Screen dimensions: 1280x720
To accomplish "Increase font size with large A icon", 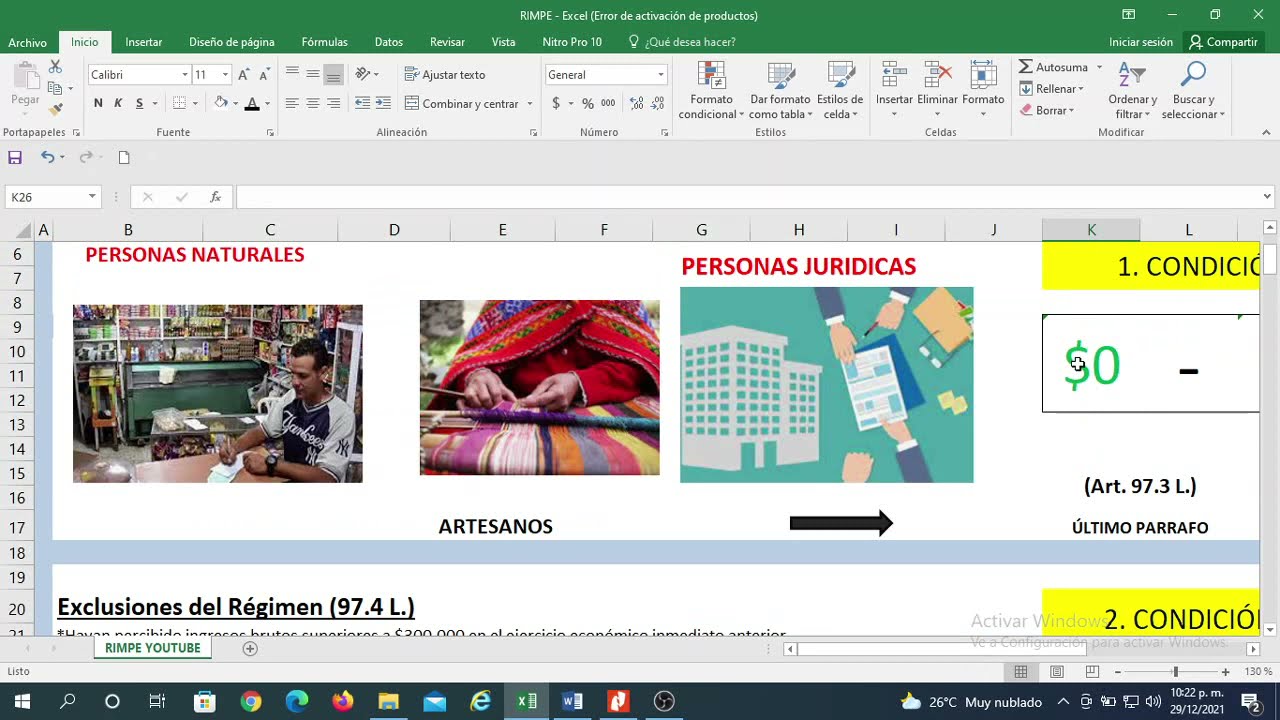I will click(x=243, y=75).
